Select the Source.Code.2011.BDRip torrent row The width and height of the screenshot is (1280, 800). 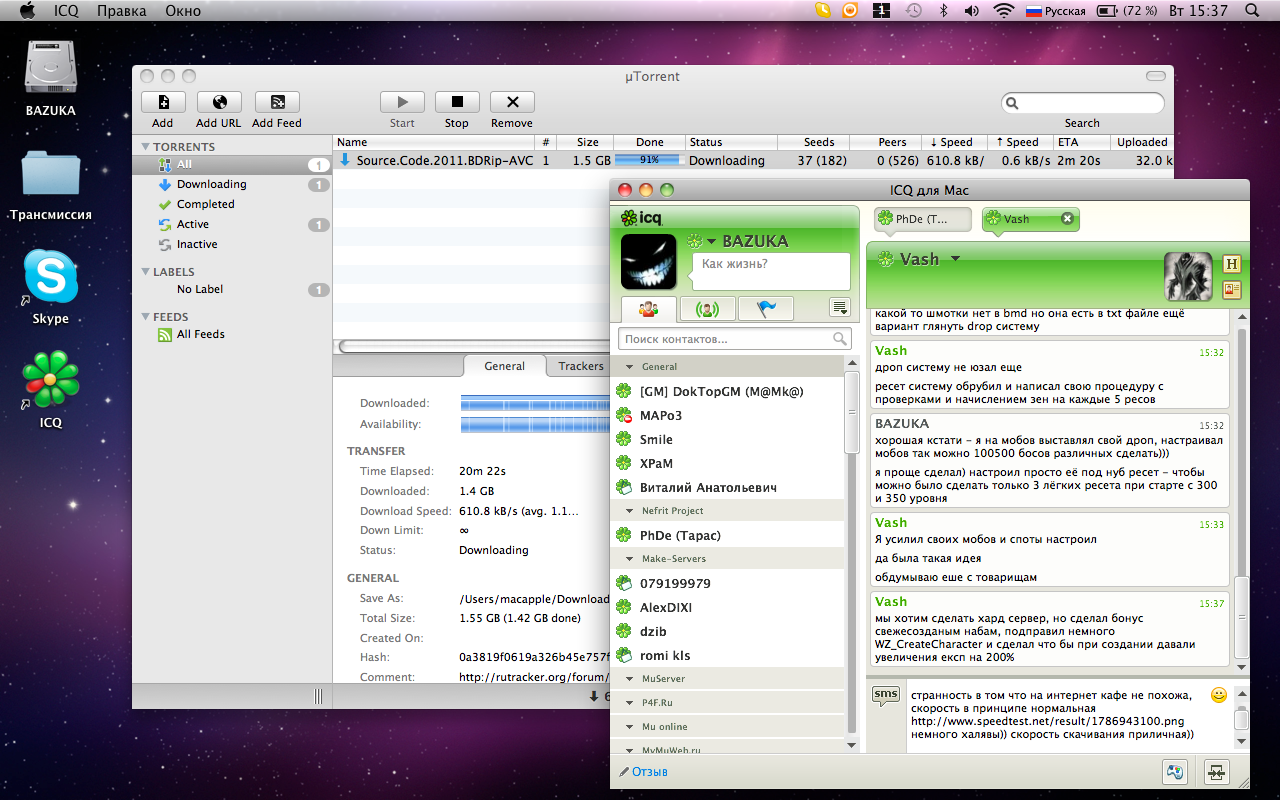click(752, 160)
